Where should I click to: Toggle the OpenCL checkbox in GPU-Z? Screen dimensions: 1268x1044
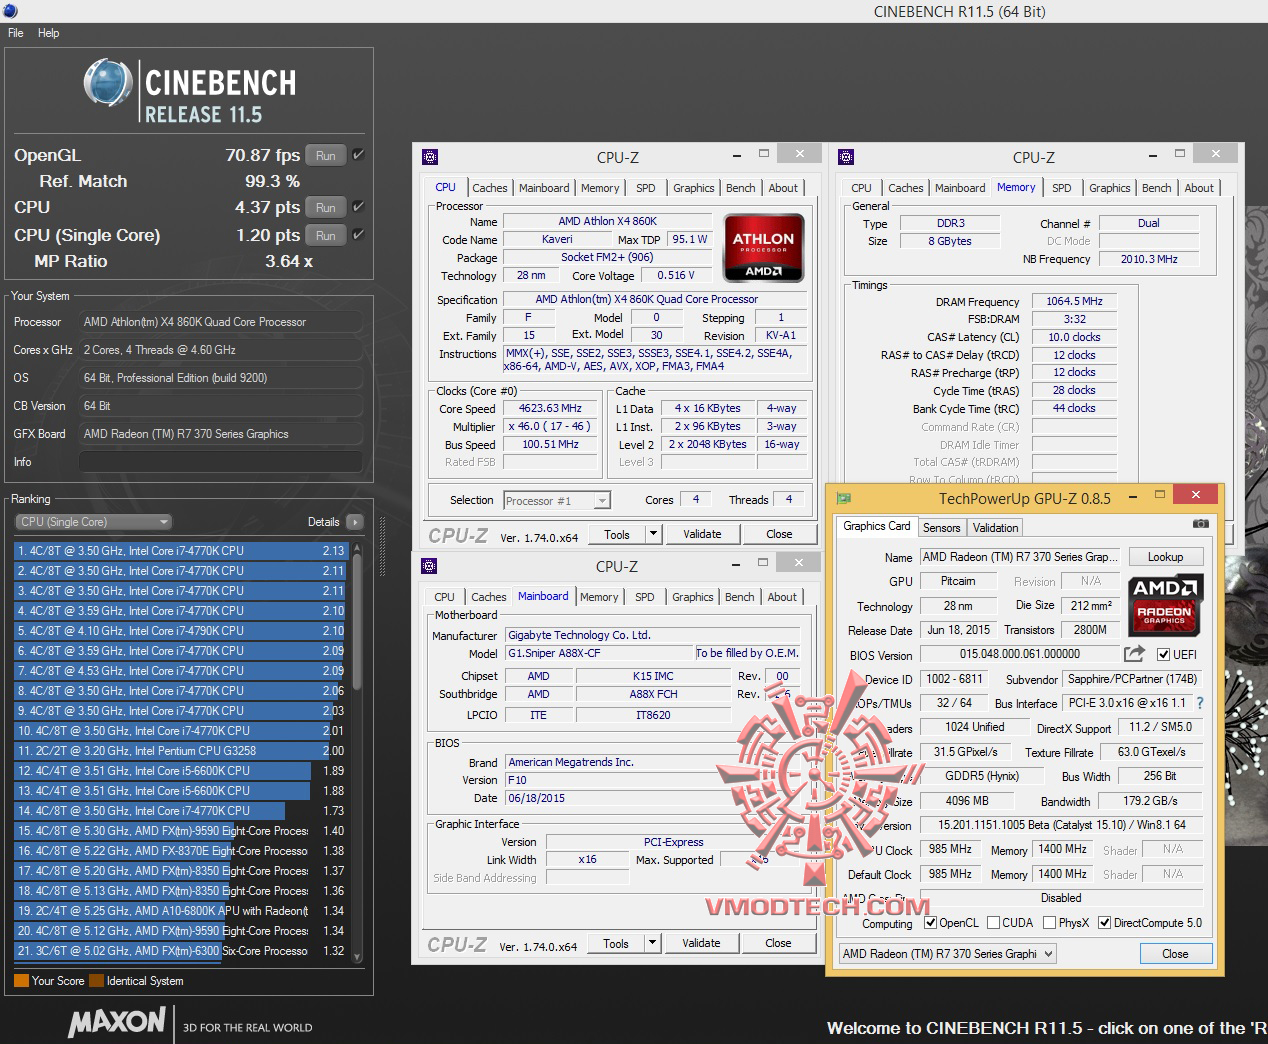coord(931,923)
